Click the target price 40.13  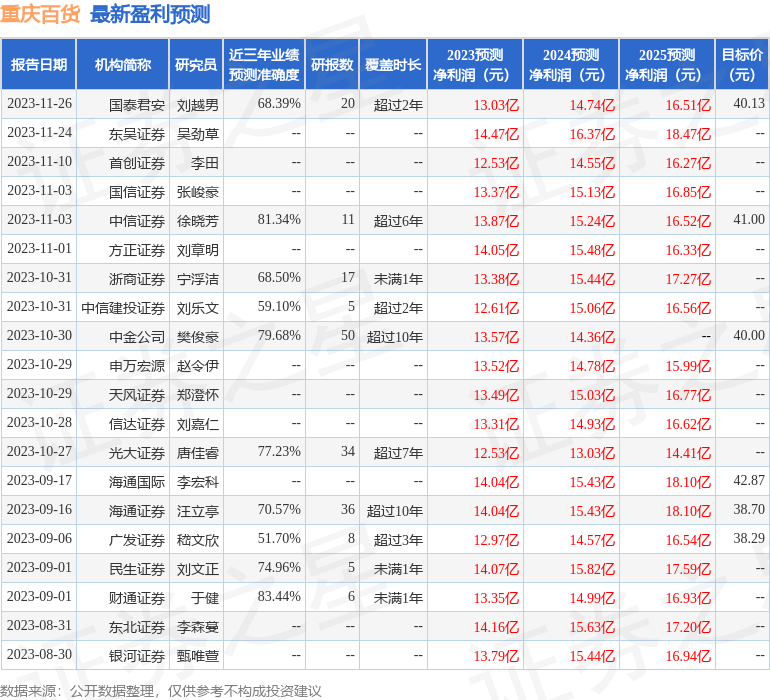coord(749,103)
